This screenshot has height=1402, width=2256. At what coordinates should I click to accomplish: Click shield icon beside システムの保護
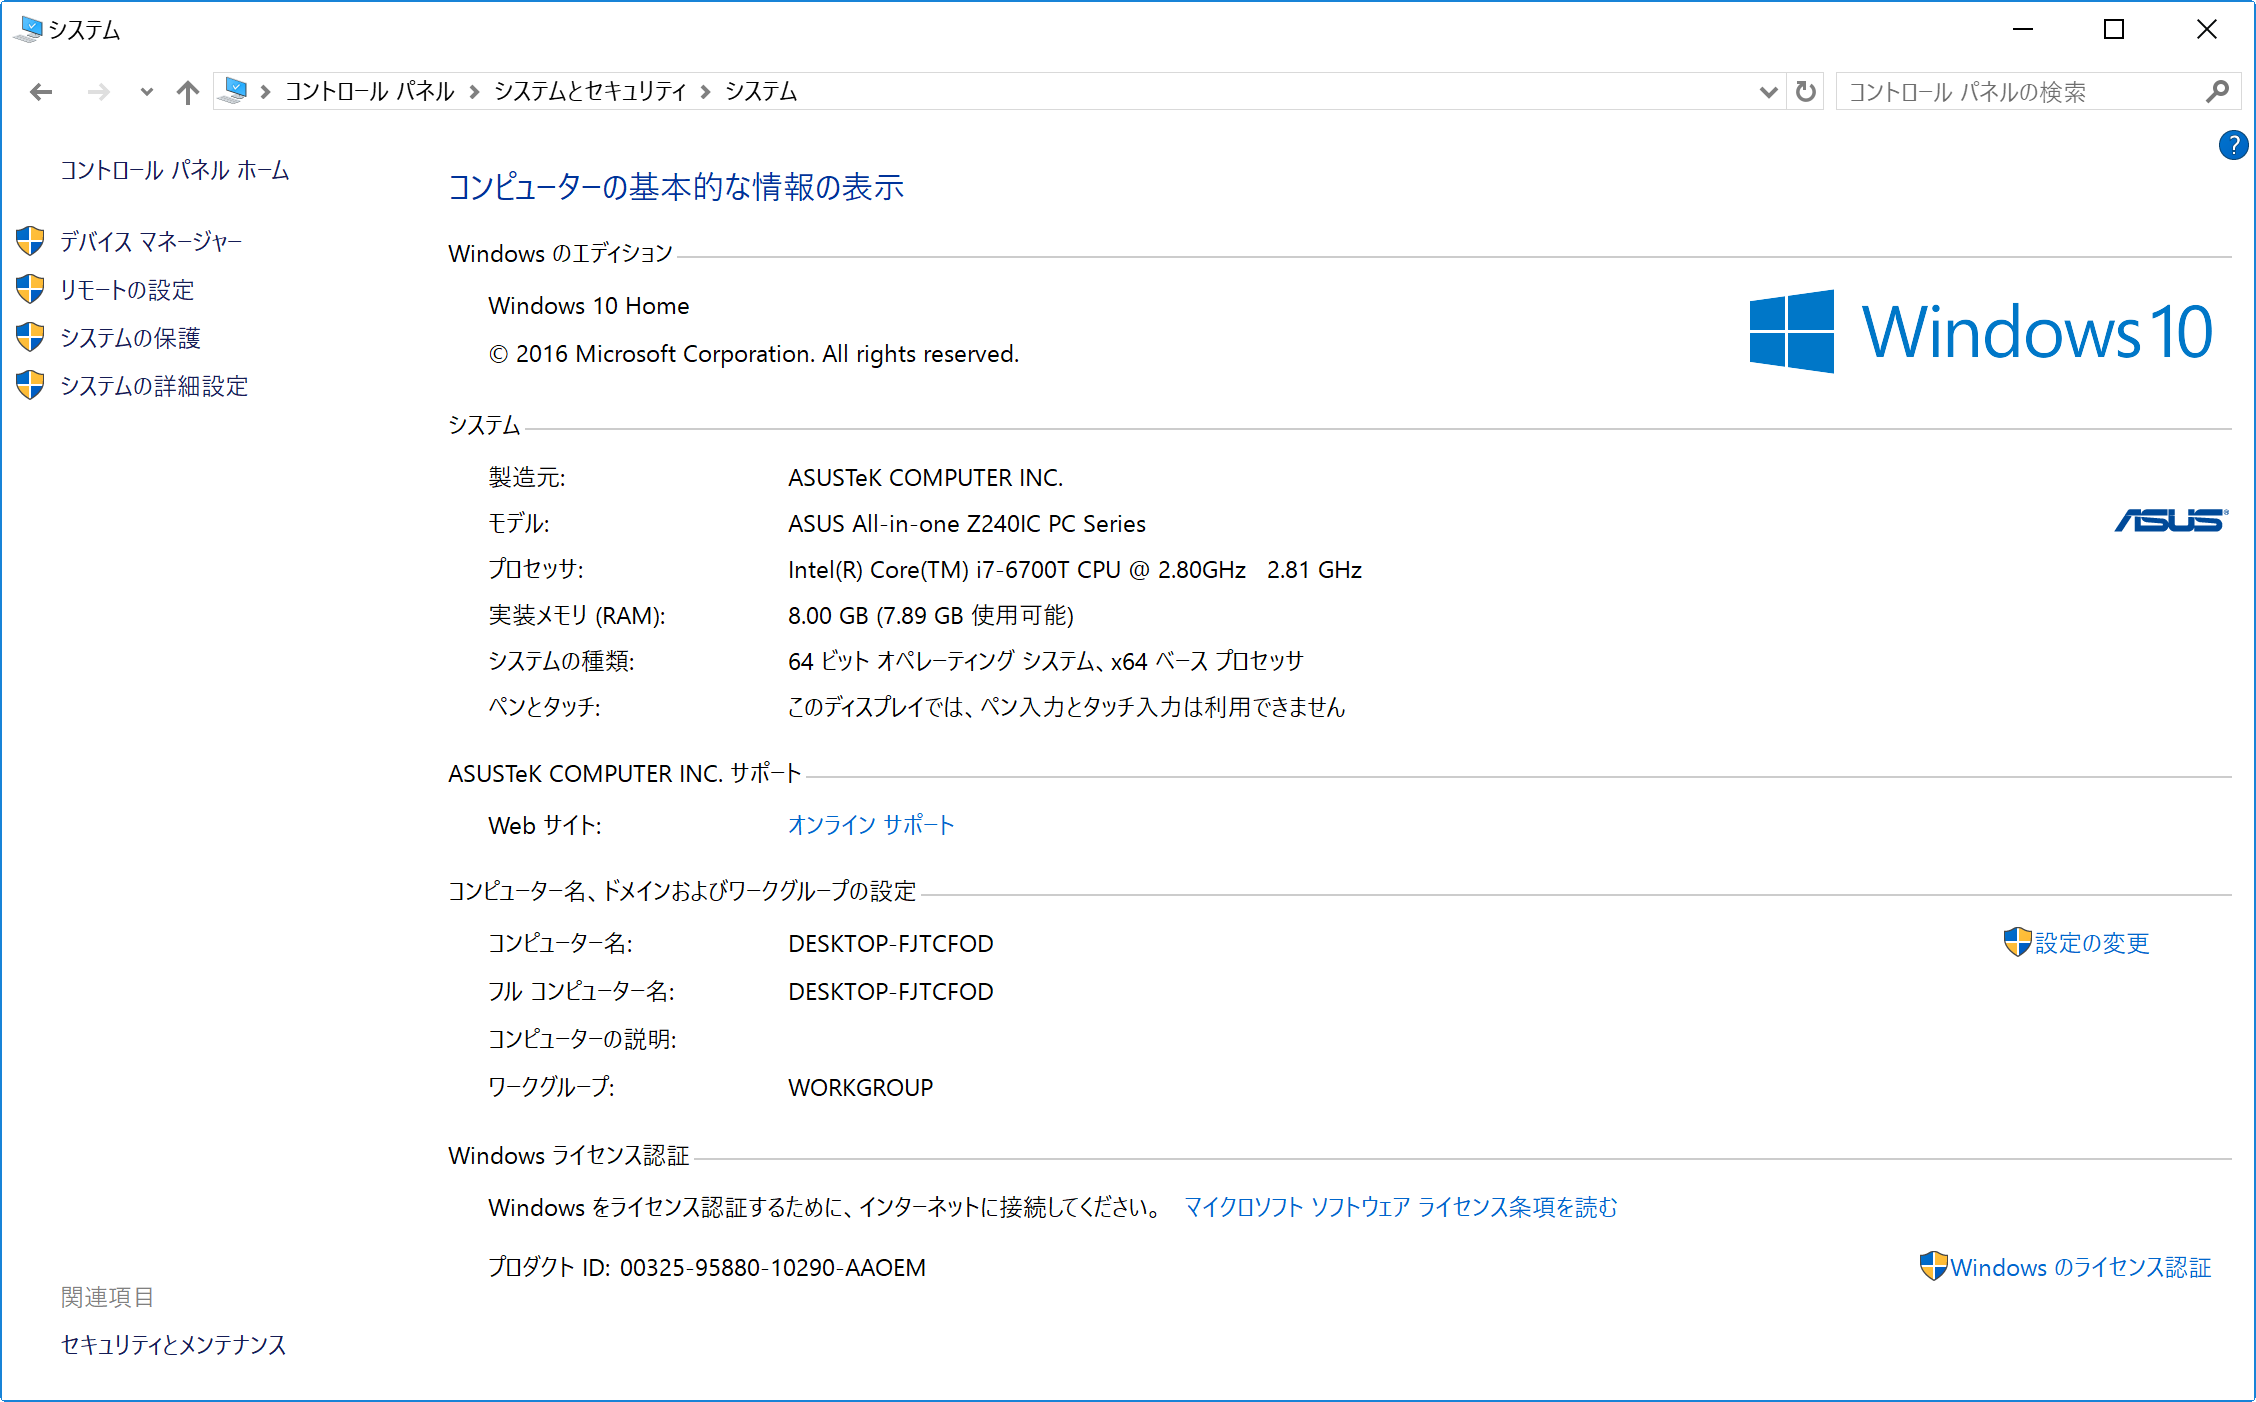coord(30,336)
